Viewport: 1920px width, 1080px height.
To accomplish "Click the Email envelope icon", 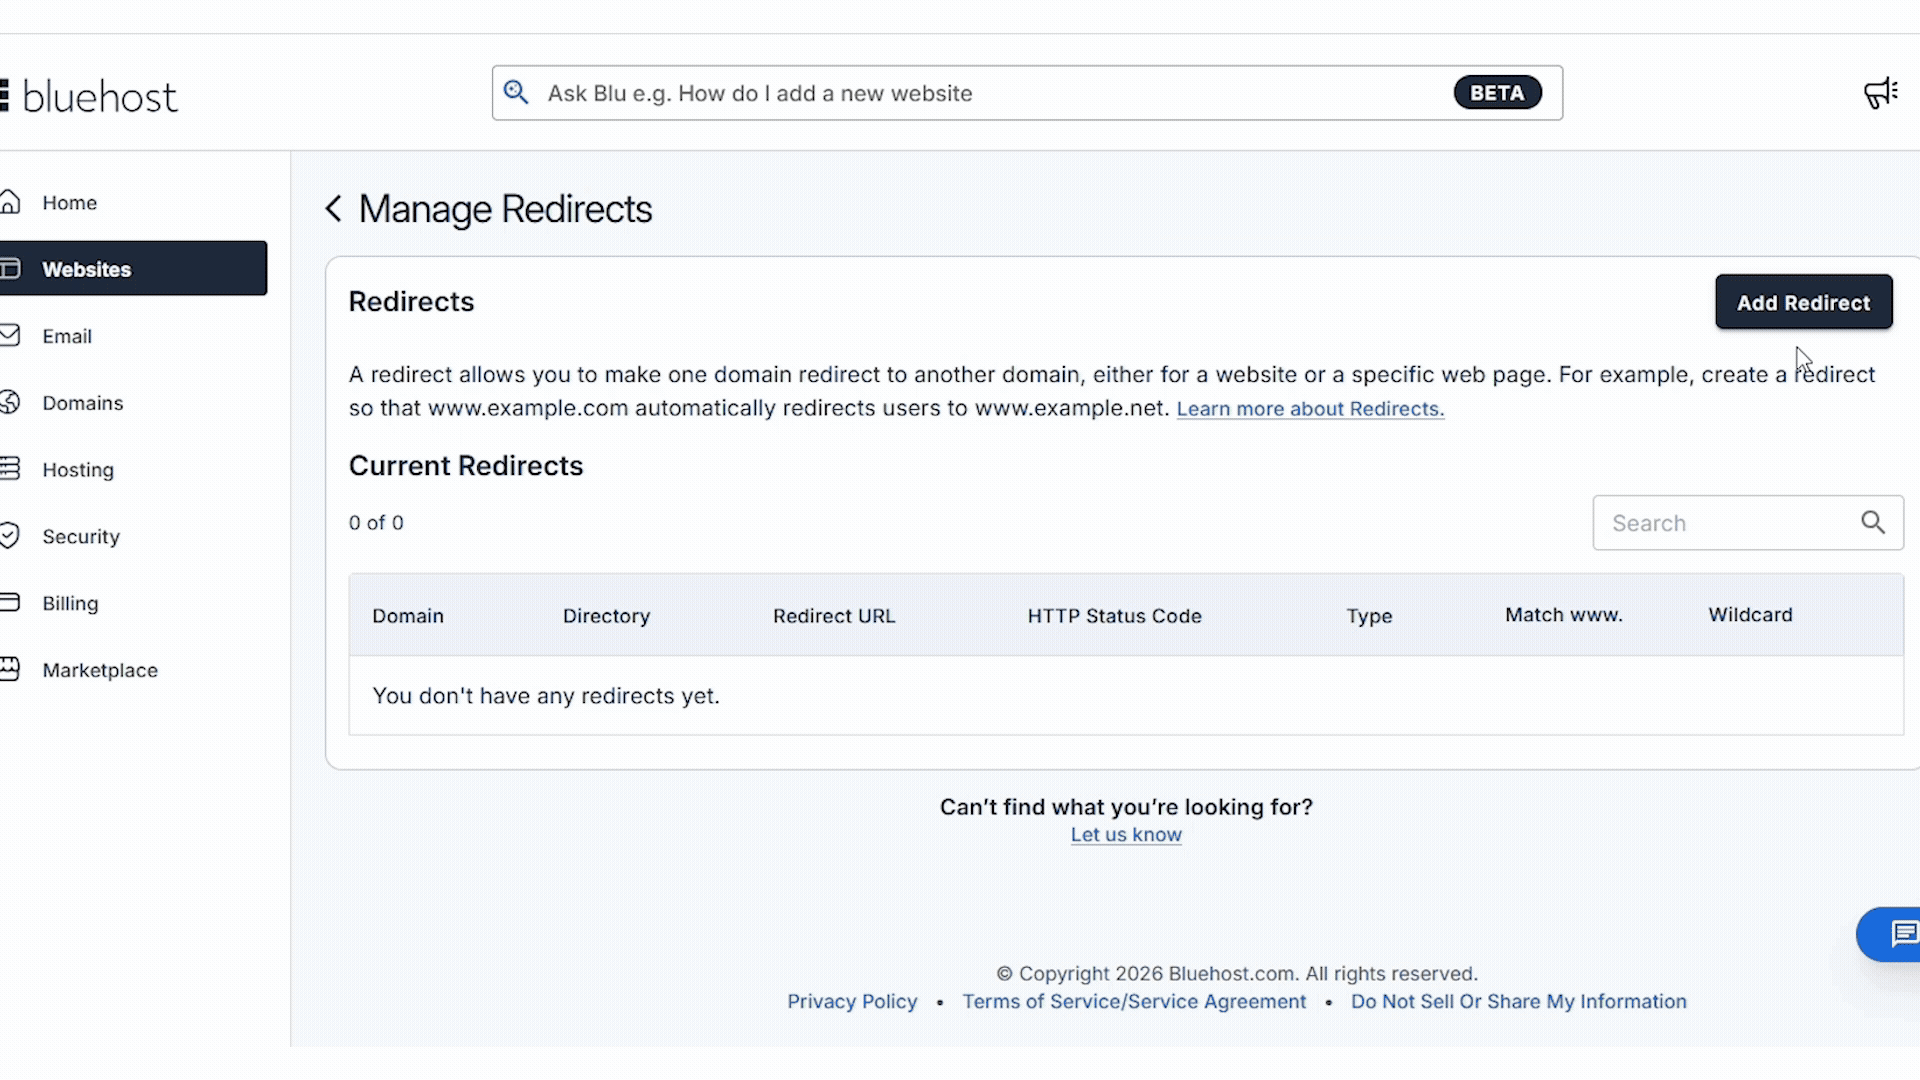I will 10,336.
